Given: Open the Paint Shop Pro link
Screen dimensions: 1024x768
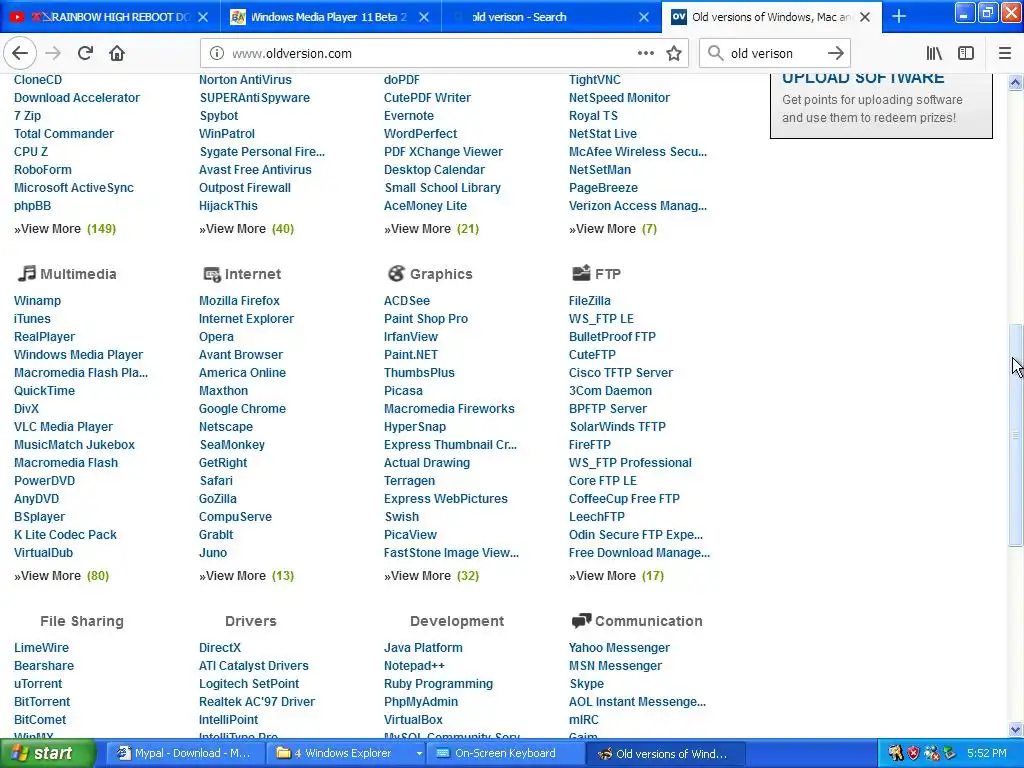Looking at the screenshot, I should point(426,319).
